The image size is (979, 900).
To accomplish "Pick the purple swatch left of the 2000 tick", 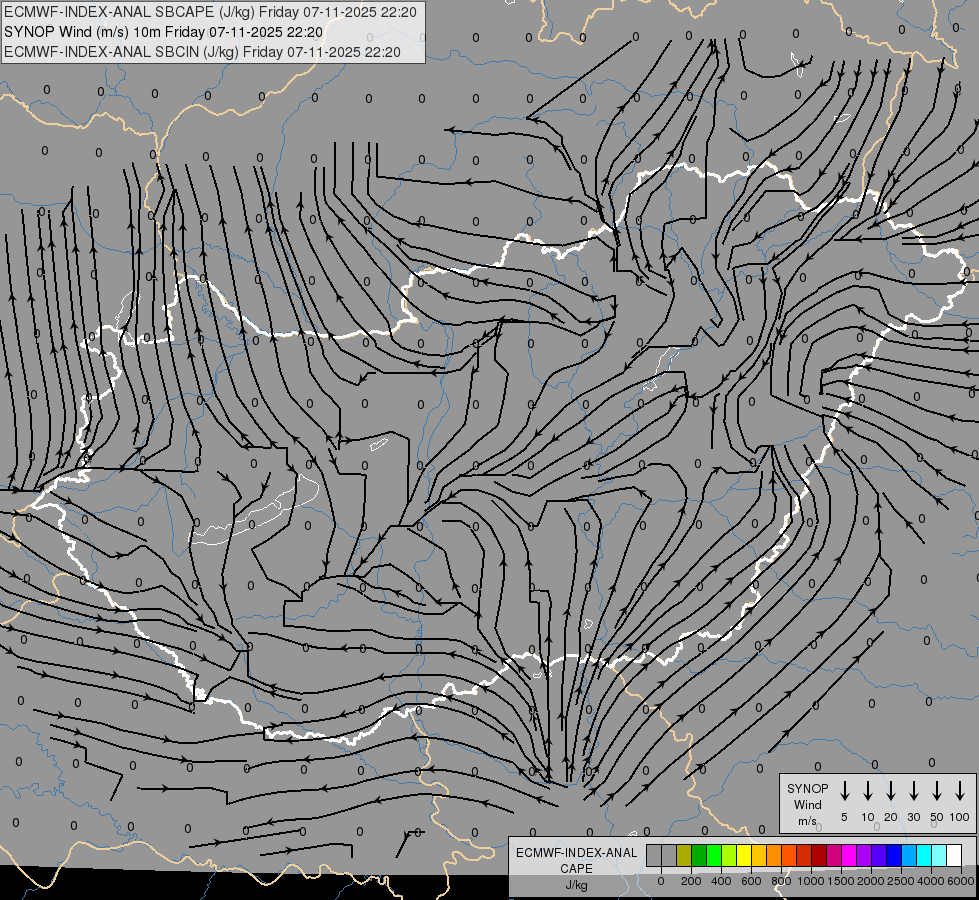I will [x=864, y=855].
